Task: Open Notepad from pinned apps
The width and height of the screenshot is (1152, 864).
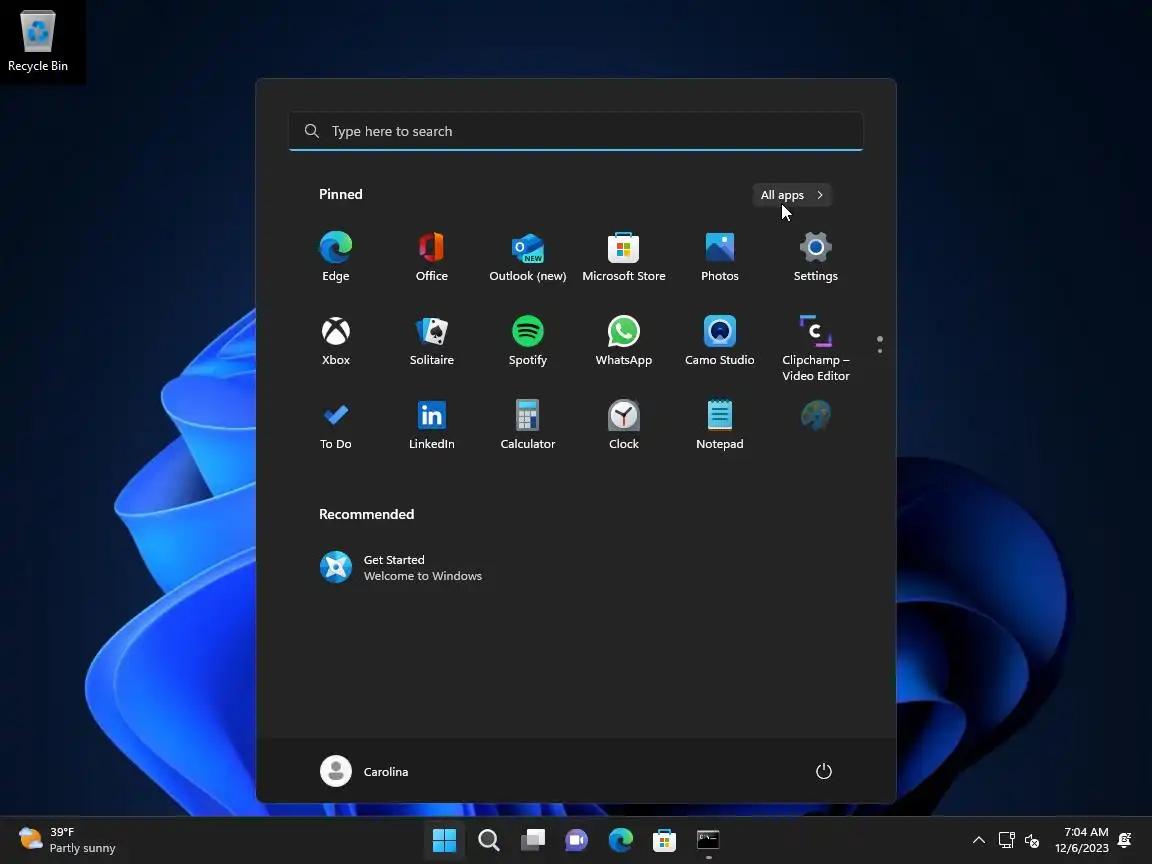Action: click(x=719, y=424)
